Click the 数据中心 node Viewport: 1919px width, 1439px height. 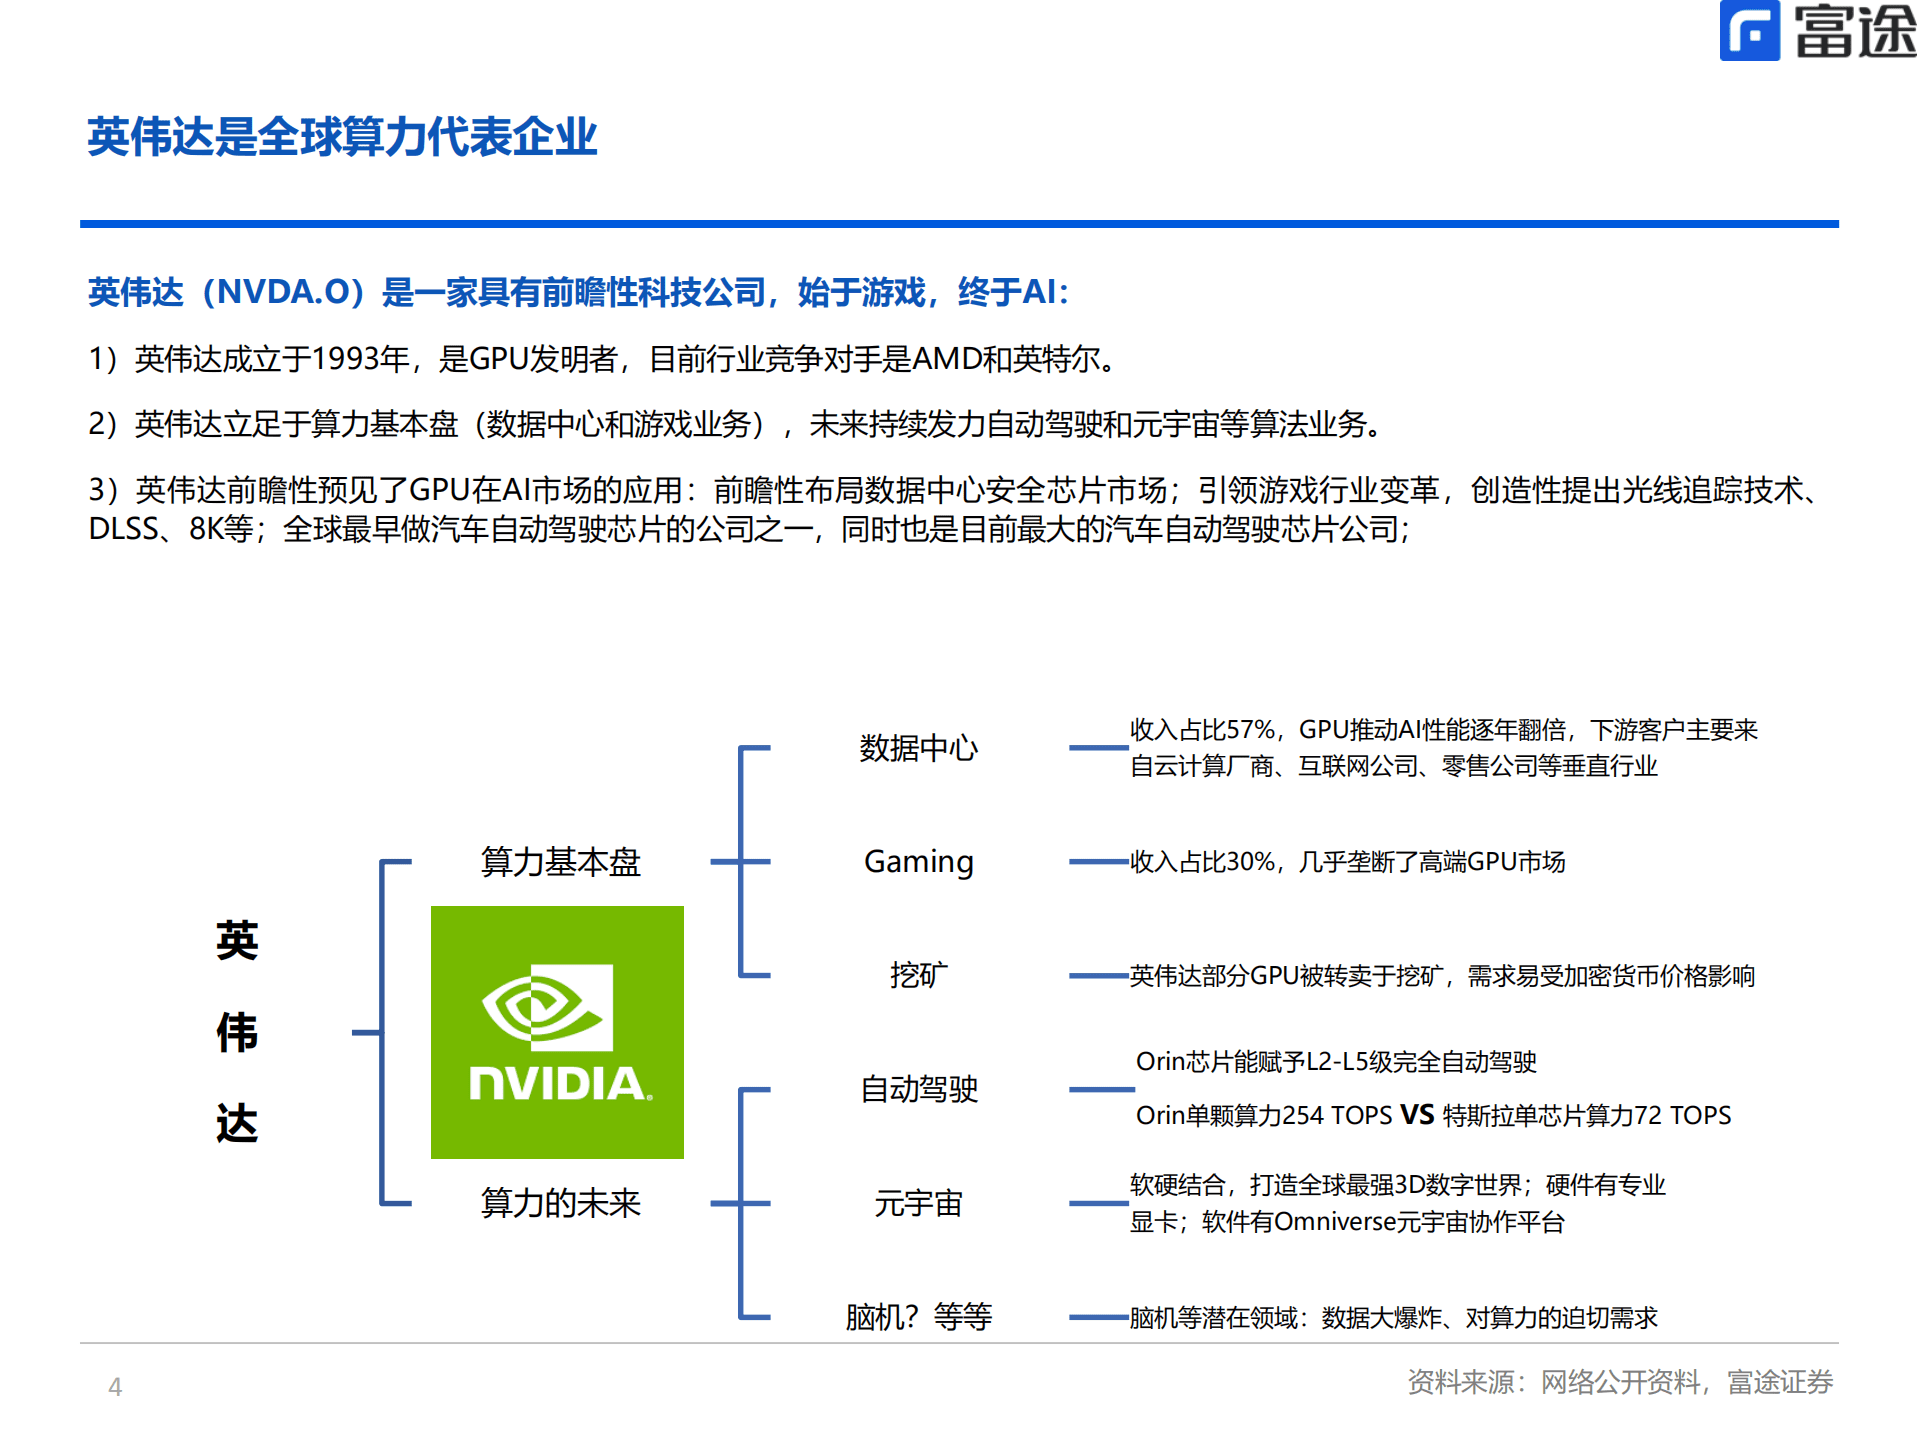point(918,748)
